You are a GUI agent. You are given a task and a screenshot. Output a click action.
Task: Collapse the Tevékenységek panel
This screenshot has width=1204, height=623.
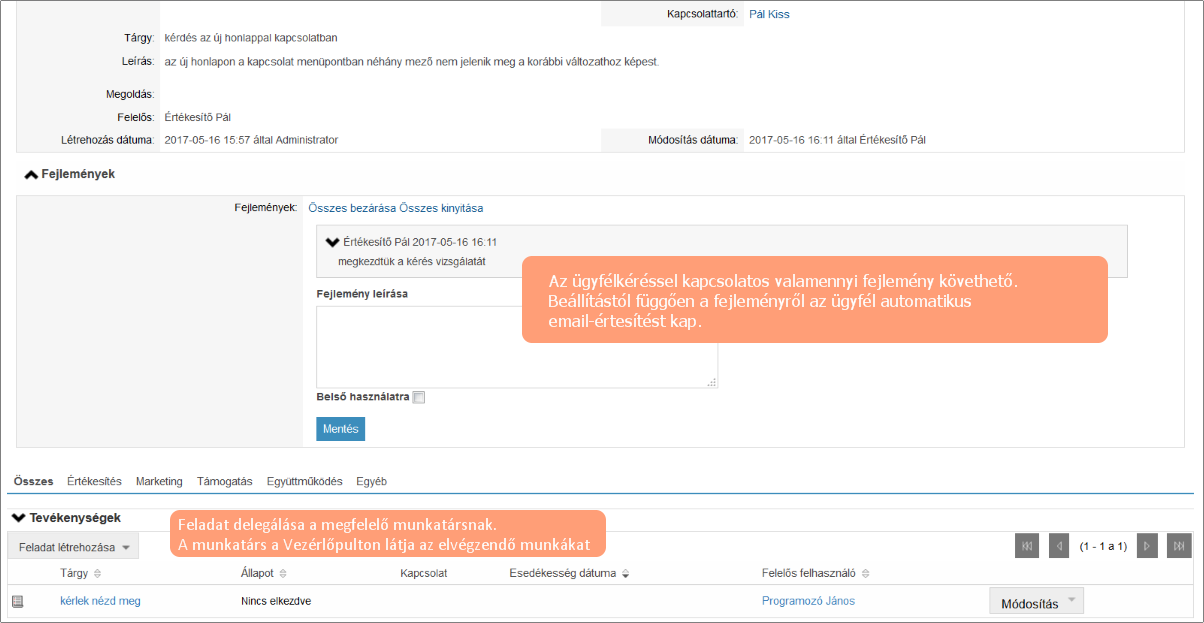point(18,518)
